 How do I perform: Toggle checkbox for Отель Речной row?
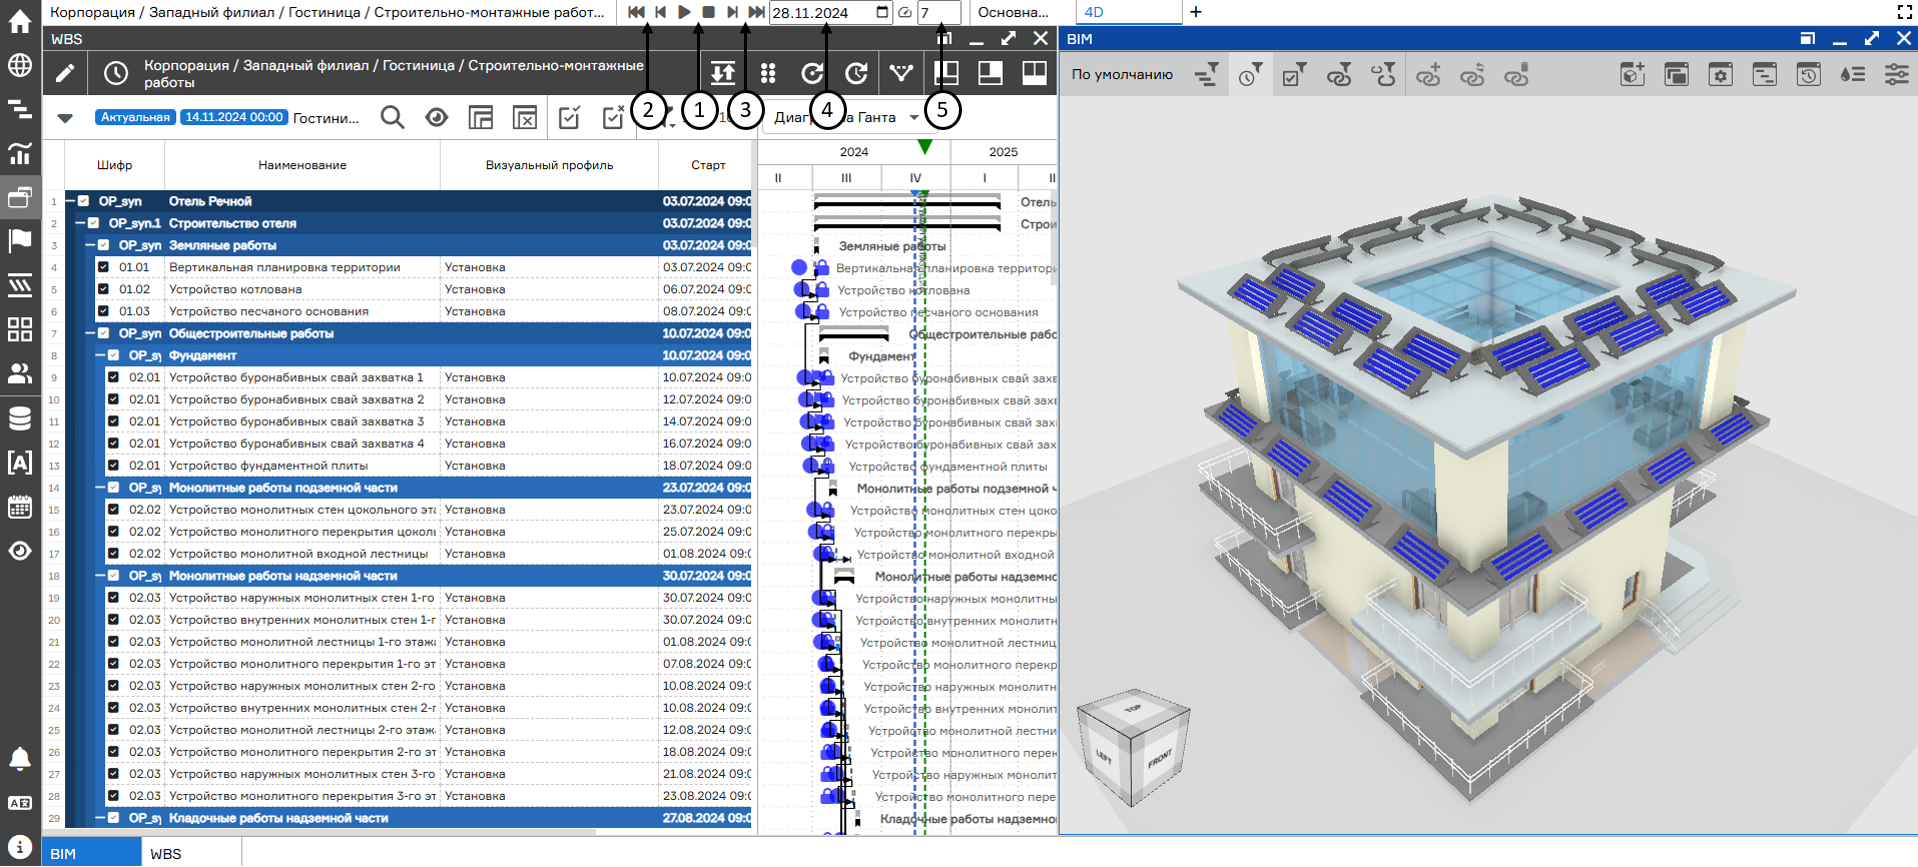point(83,201)
